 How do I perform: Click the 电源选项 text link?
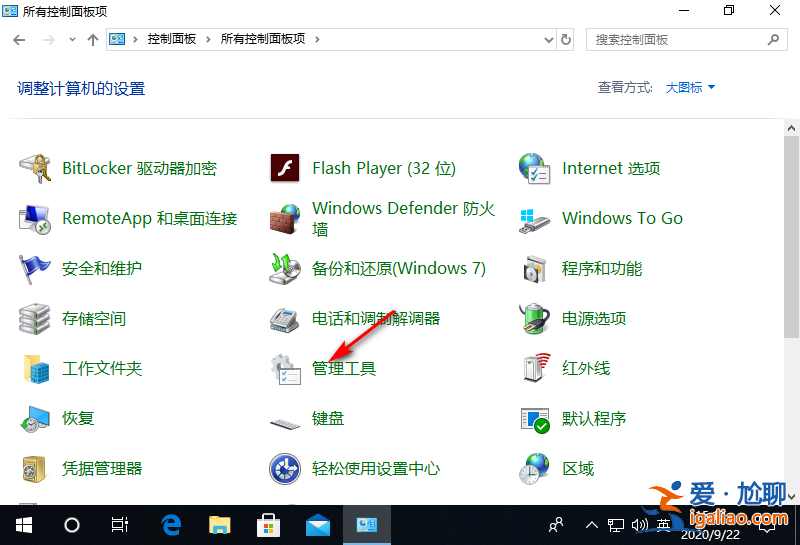(x=594, y=318)
